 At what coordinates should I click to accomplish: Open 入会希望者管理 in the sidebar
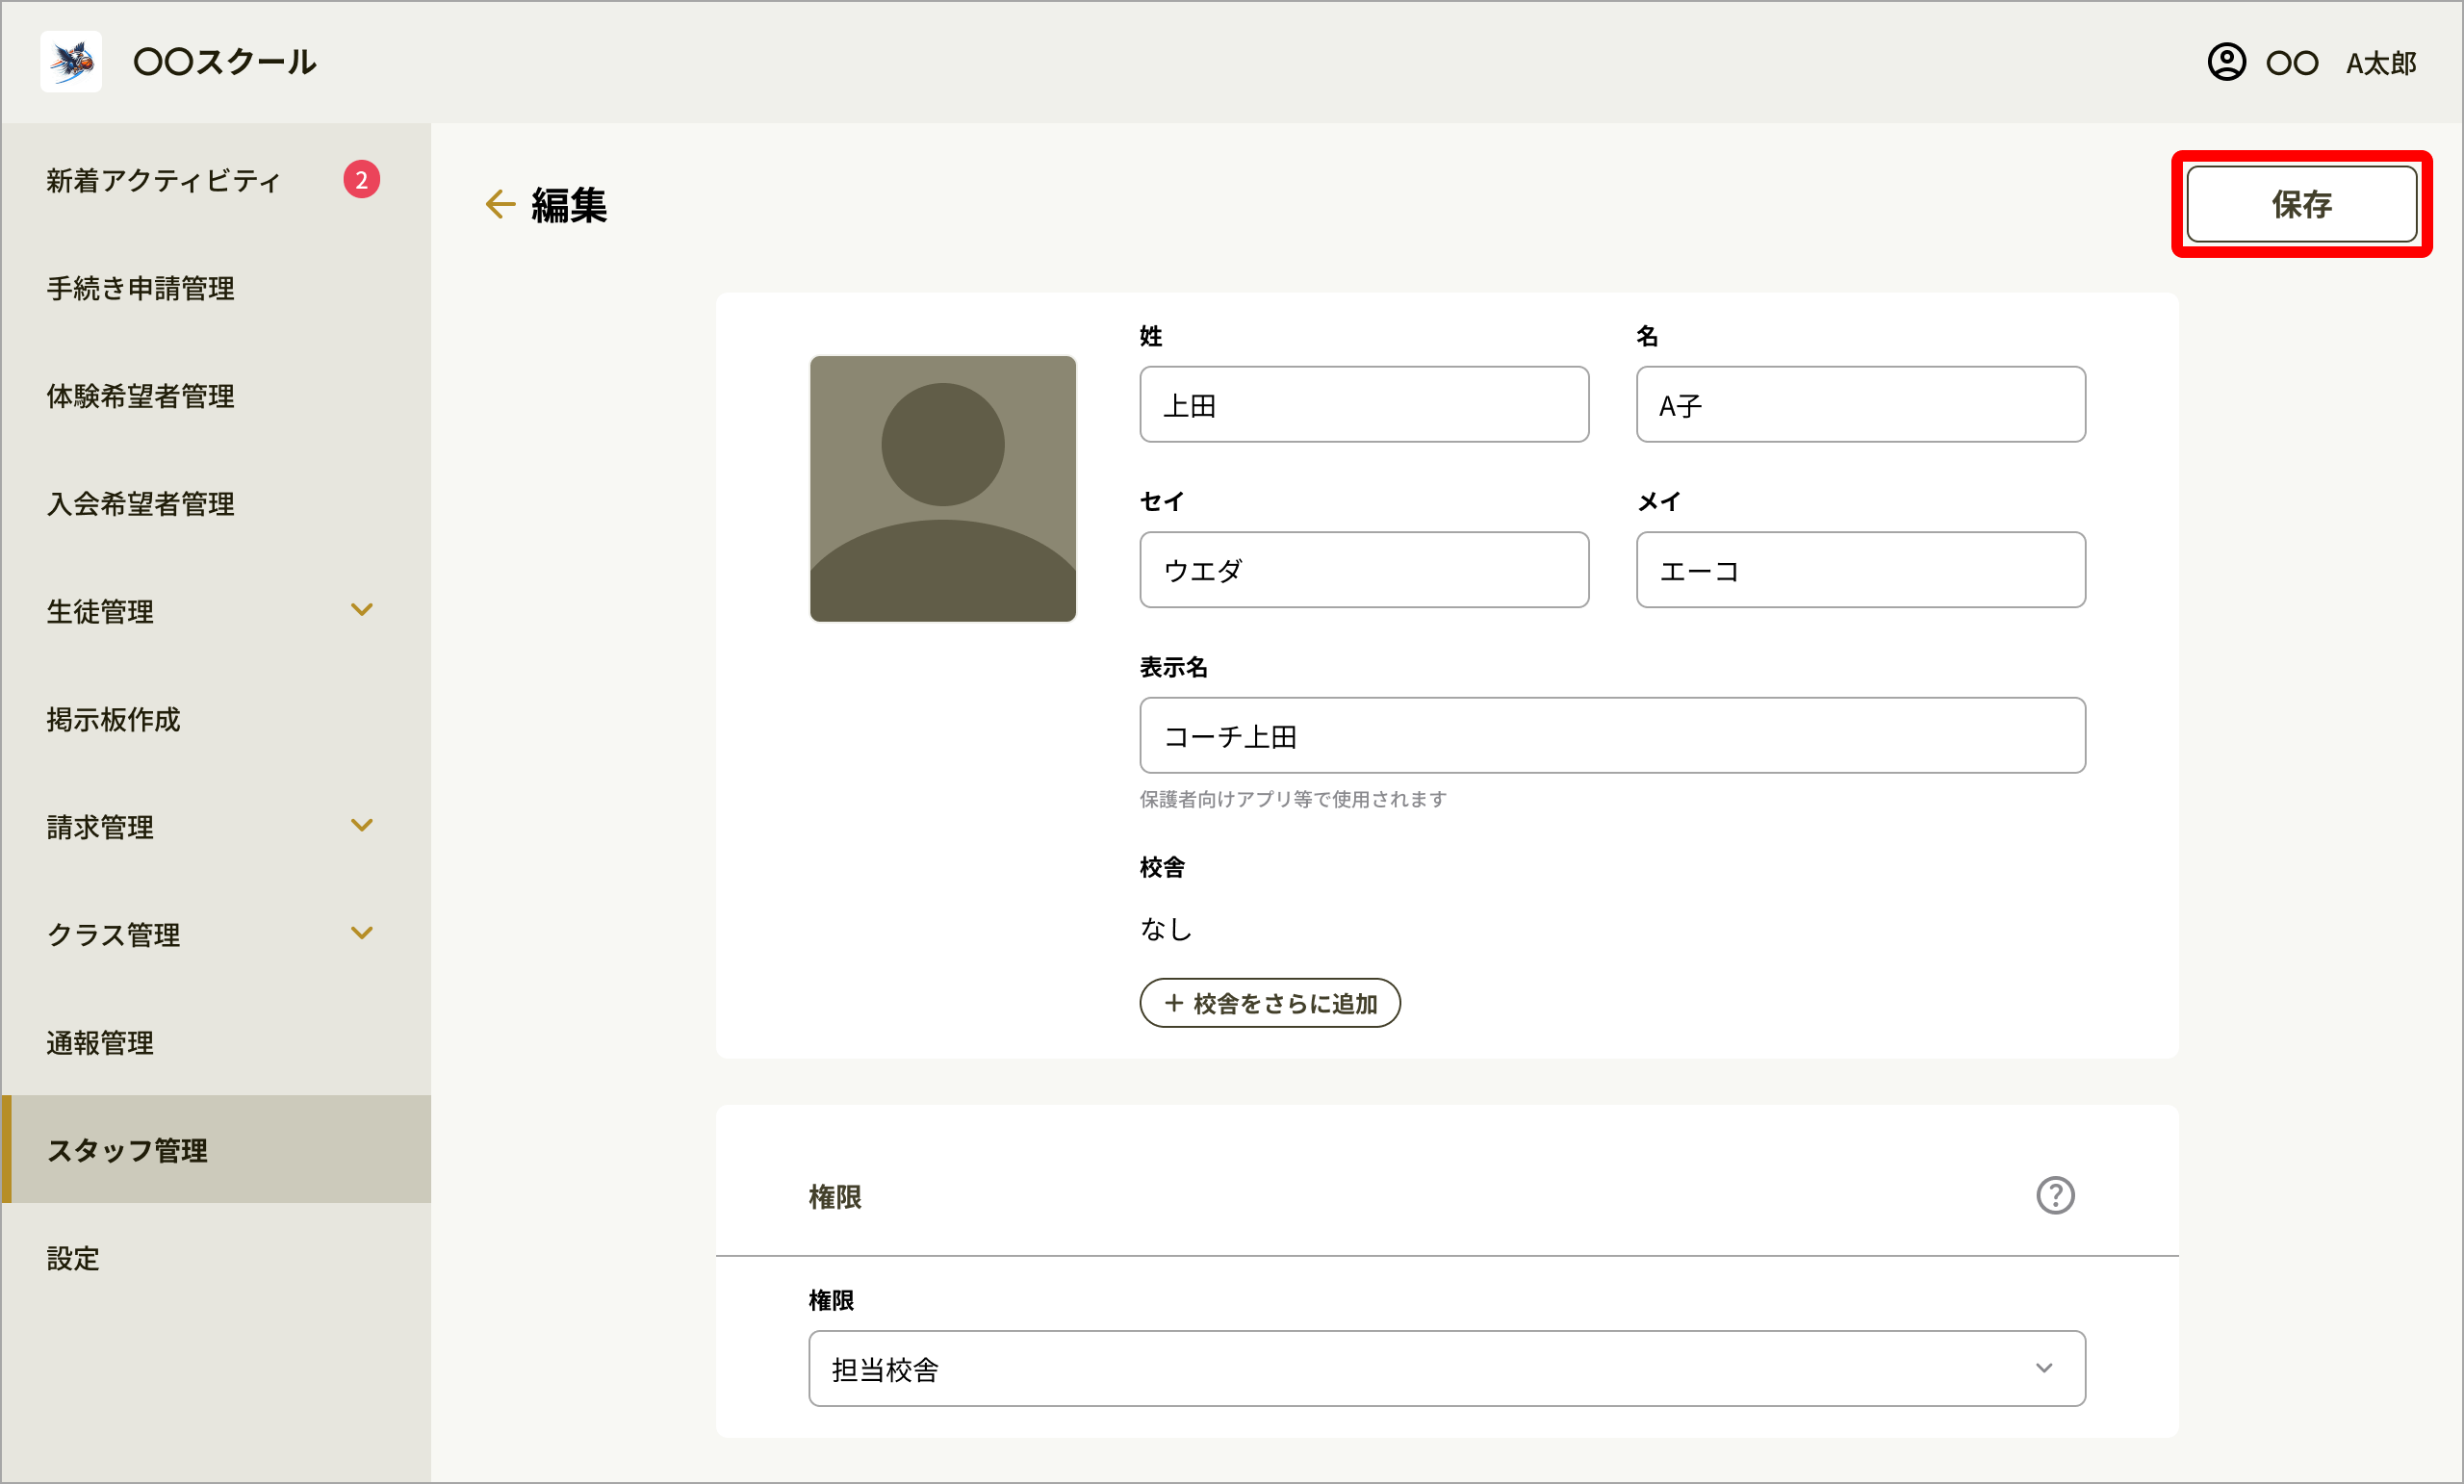pyautogui.click(x=216, y=504)
